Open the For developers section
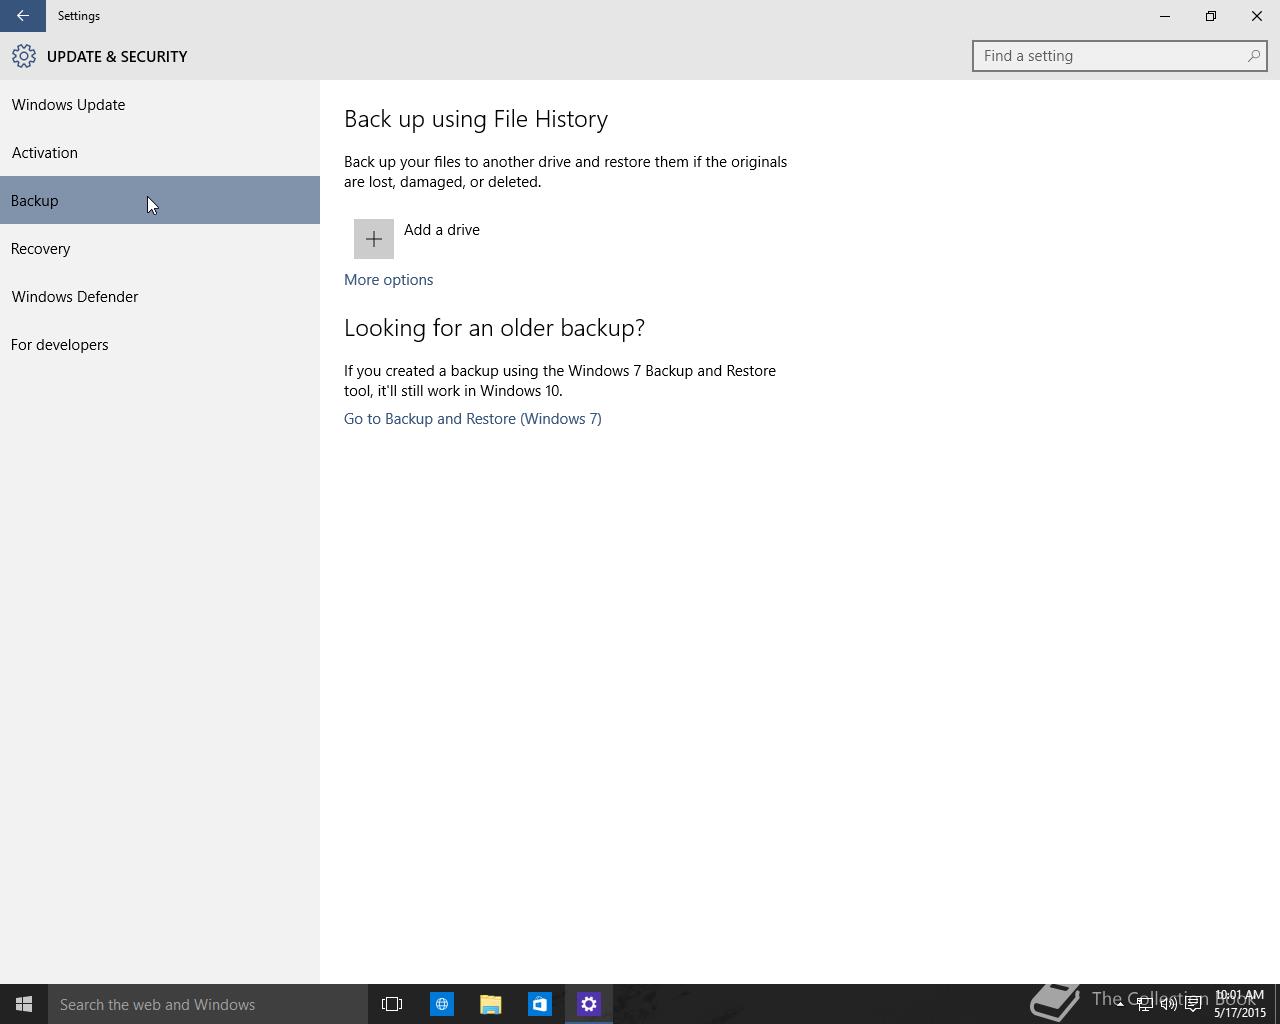 160,344
